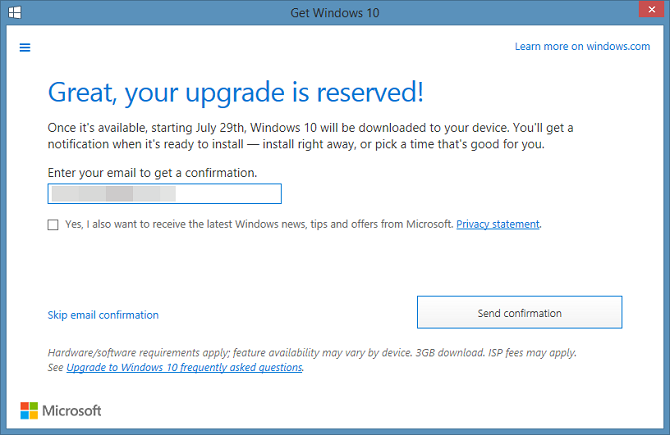Click the Microsoft wordmark text

pos(73,411)
